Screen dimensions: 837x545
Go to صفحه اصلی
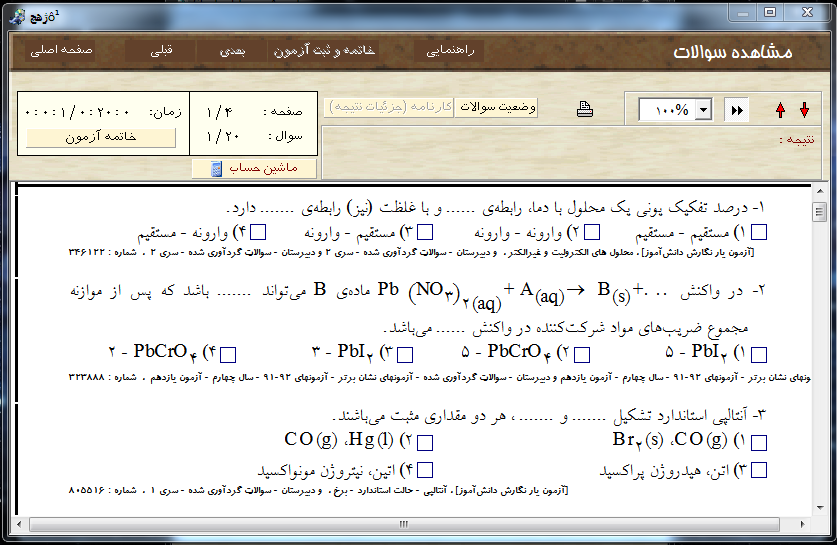(60, 50)
